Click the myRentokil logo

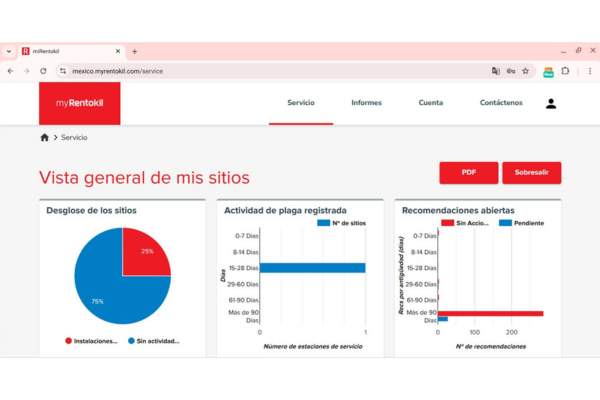(80, 103)
